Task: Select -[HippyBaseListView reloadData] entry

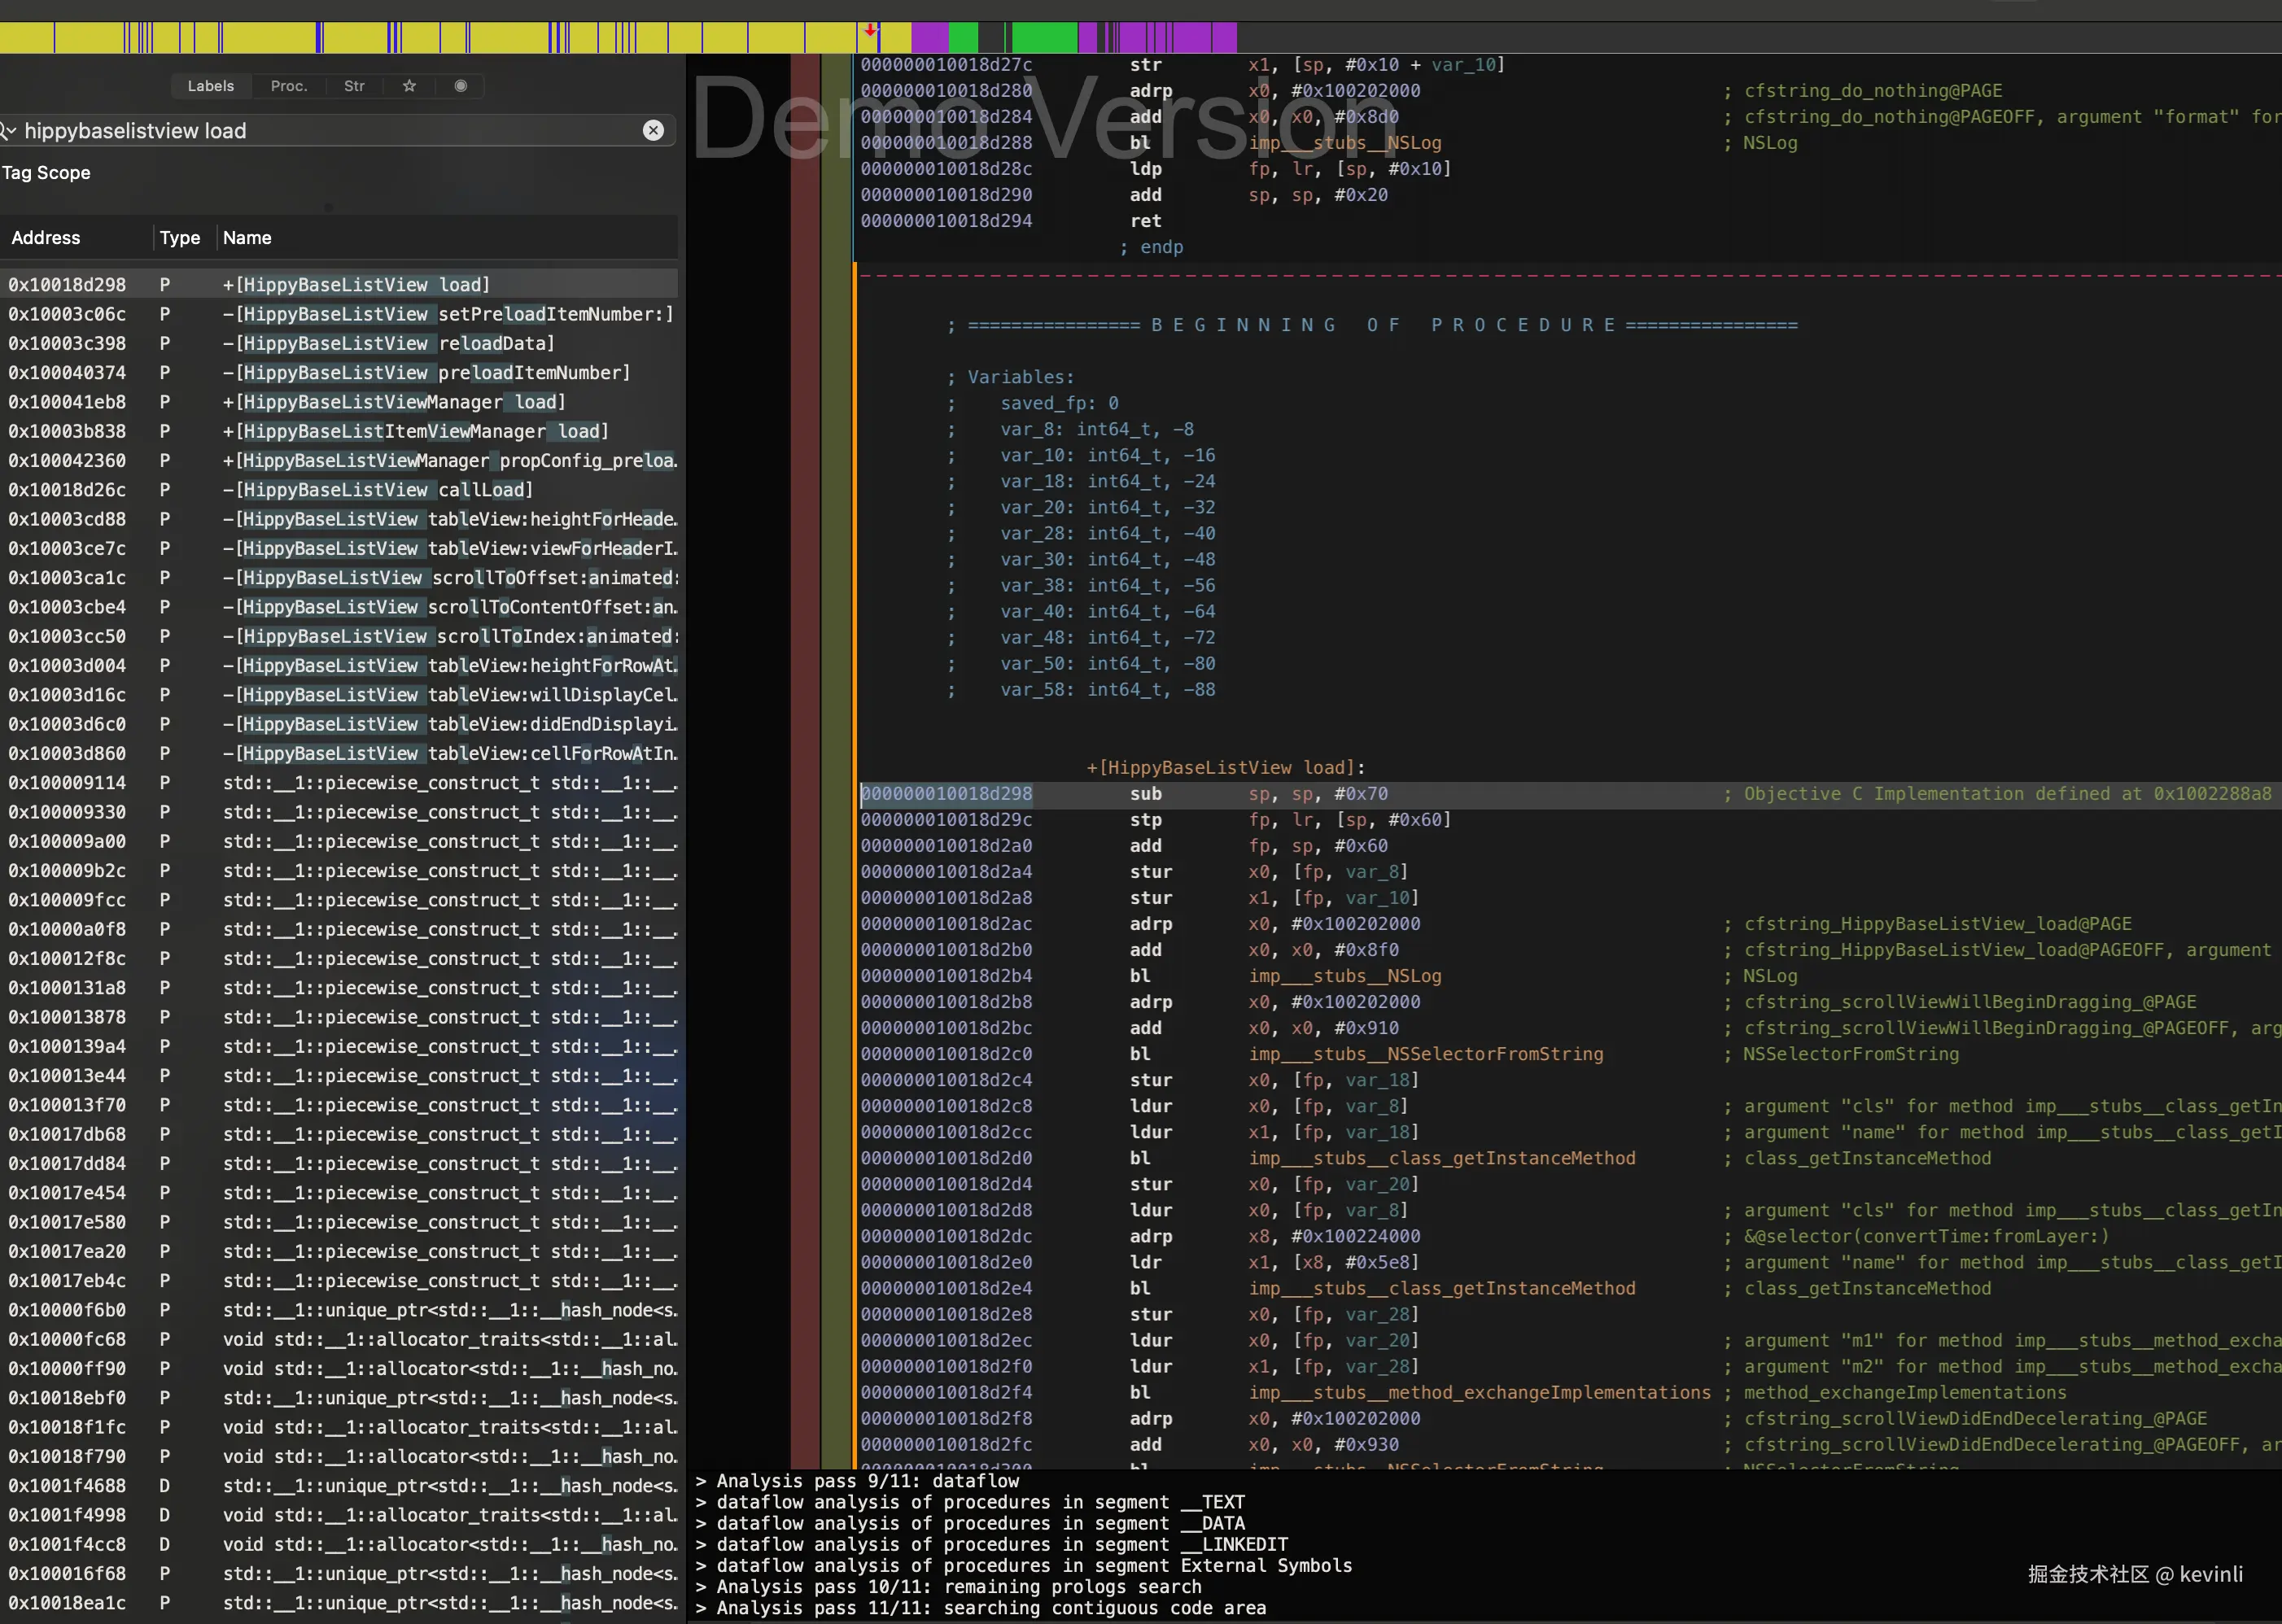Action: [388, 343]
